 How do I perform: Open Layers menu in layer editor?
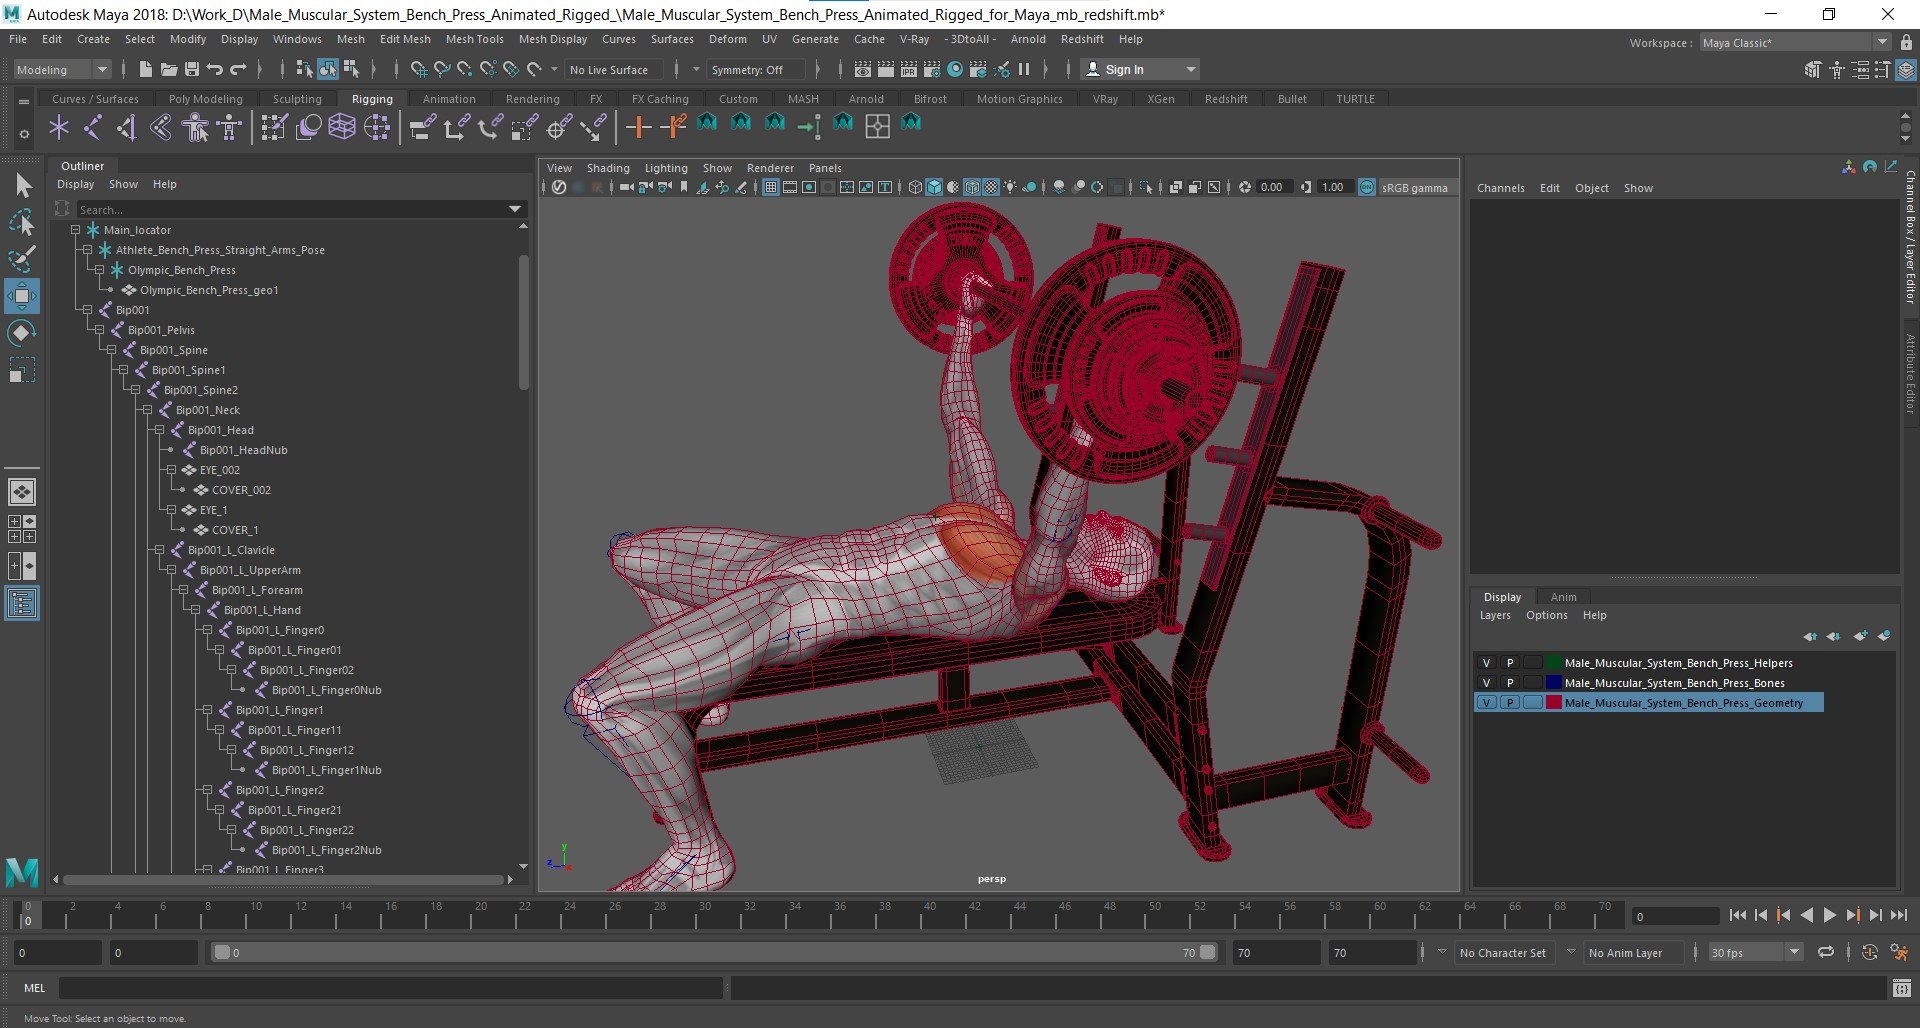pos(1495,615)
